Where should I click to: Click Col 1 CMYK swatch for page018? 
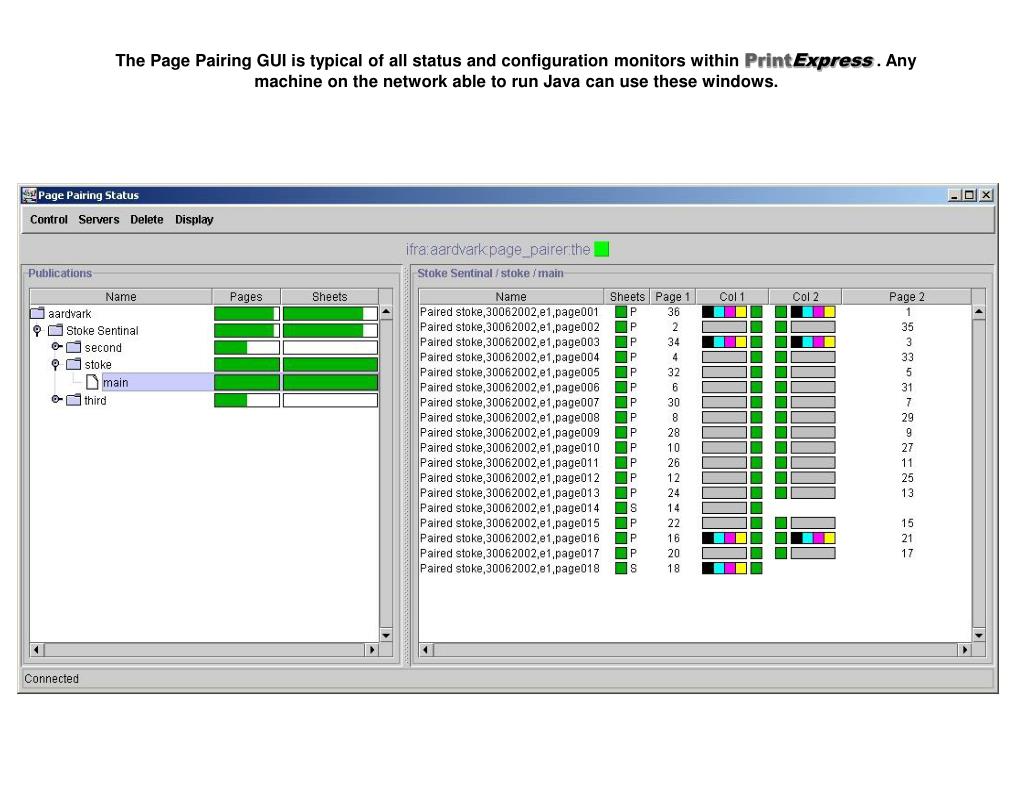point(724,568)
